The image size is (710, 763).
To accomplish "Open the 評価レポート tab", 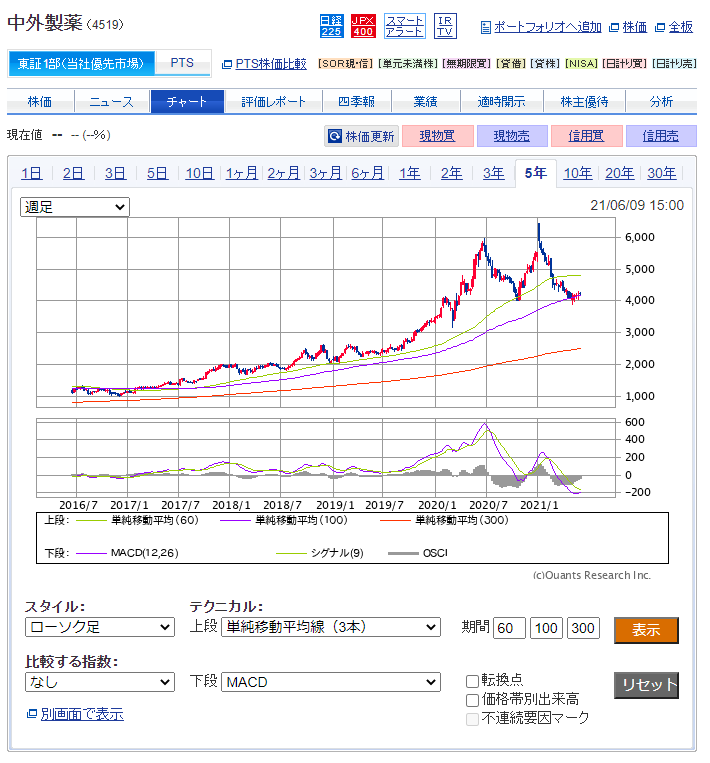I will pyautogui.click(x=273, y=101).
